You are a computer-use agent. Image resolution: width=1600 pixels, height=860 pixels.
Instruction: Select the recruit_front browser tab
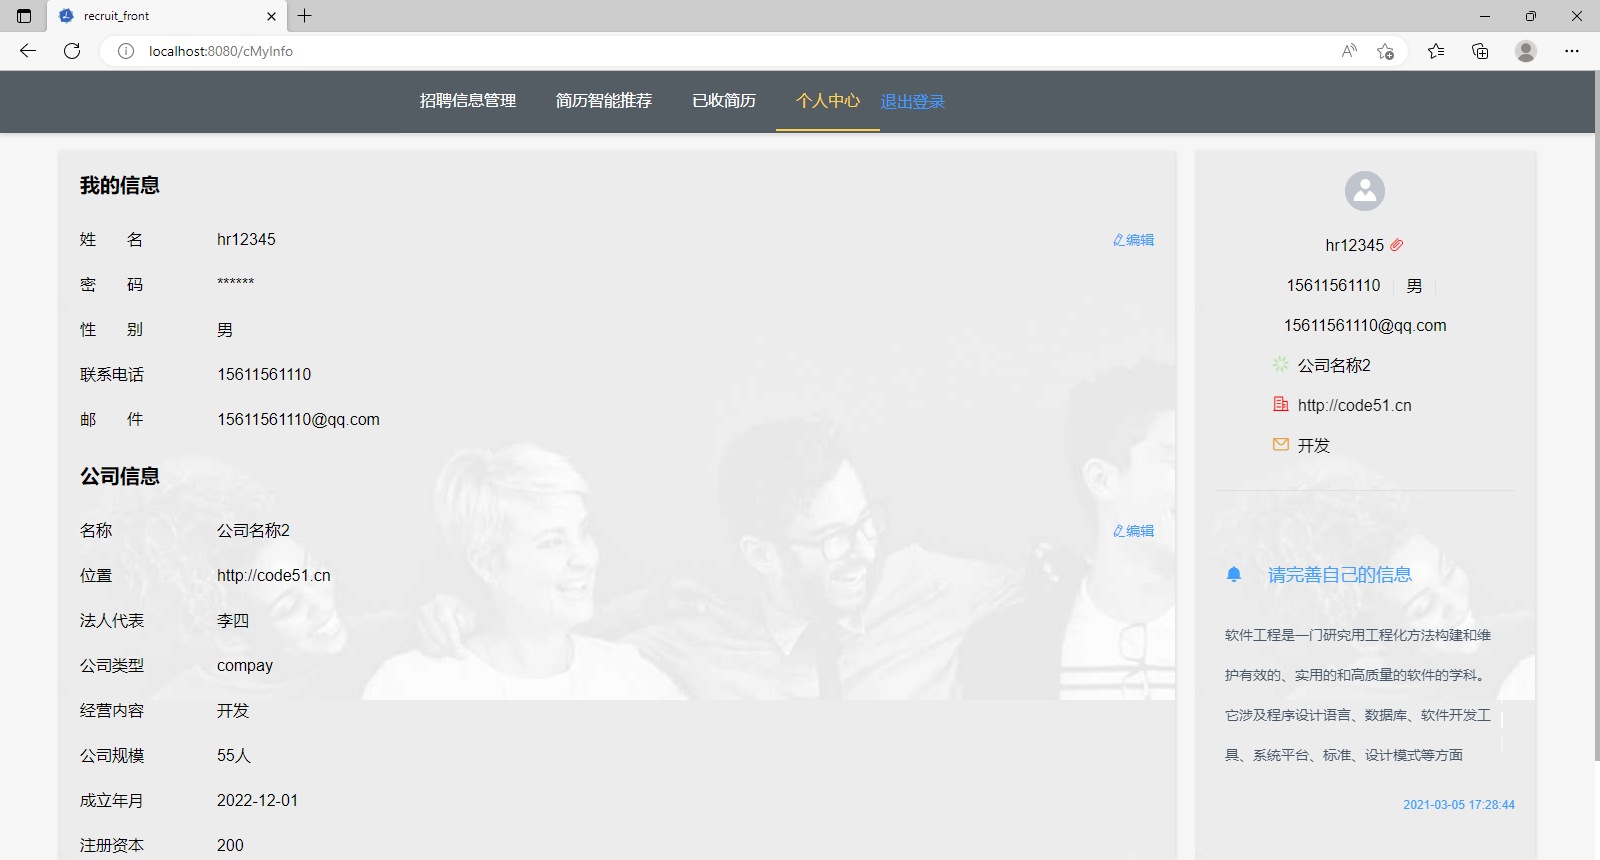[x=167, y=16]
